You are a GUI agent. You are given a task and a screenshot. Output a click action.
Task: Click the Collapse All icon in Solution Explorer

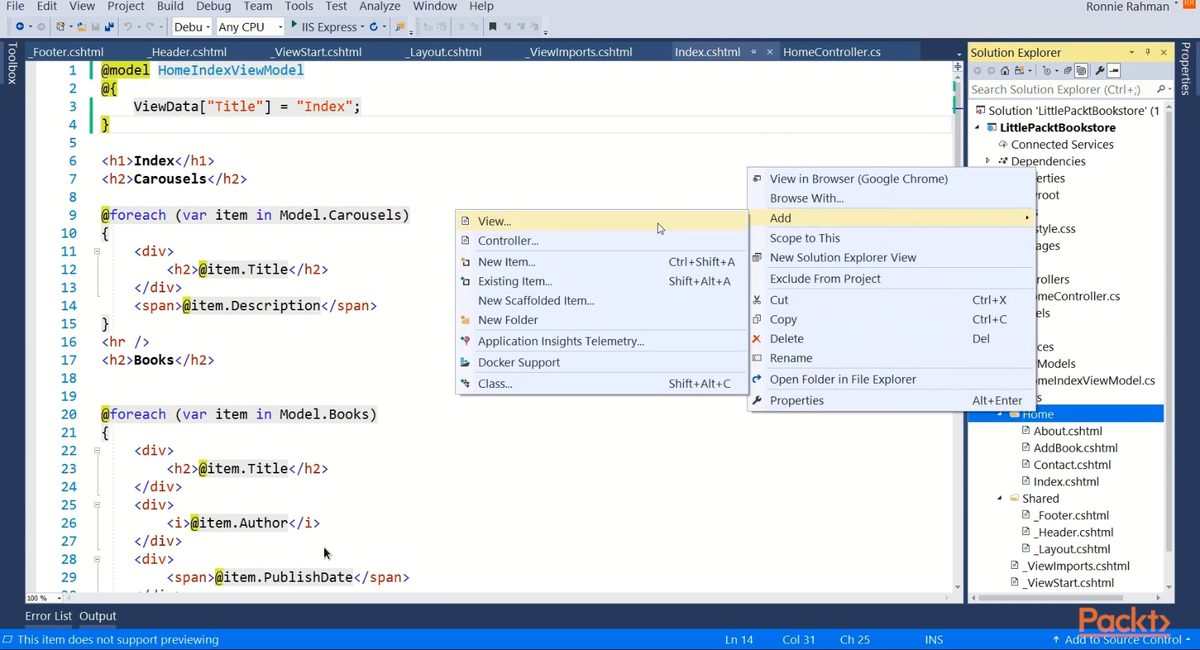click(x=1067, y=71)
